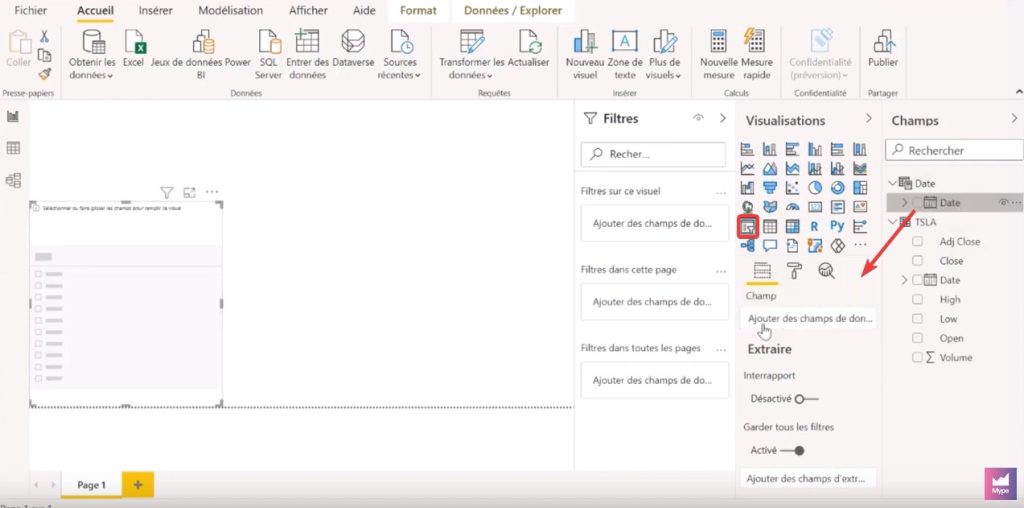Collapse the Champs pane chevron
The image size is (1024, 508).
[x=1014, y=118]
